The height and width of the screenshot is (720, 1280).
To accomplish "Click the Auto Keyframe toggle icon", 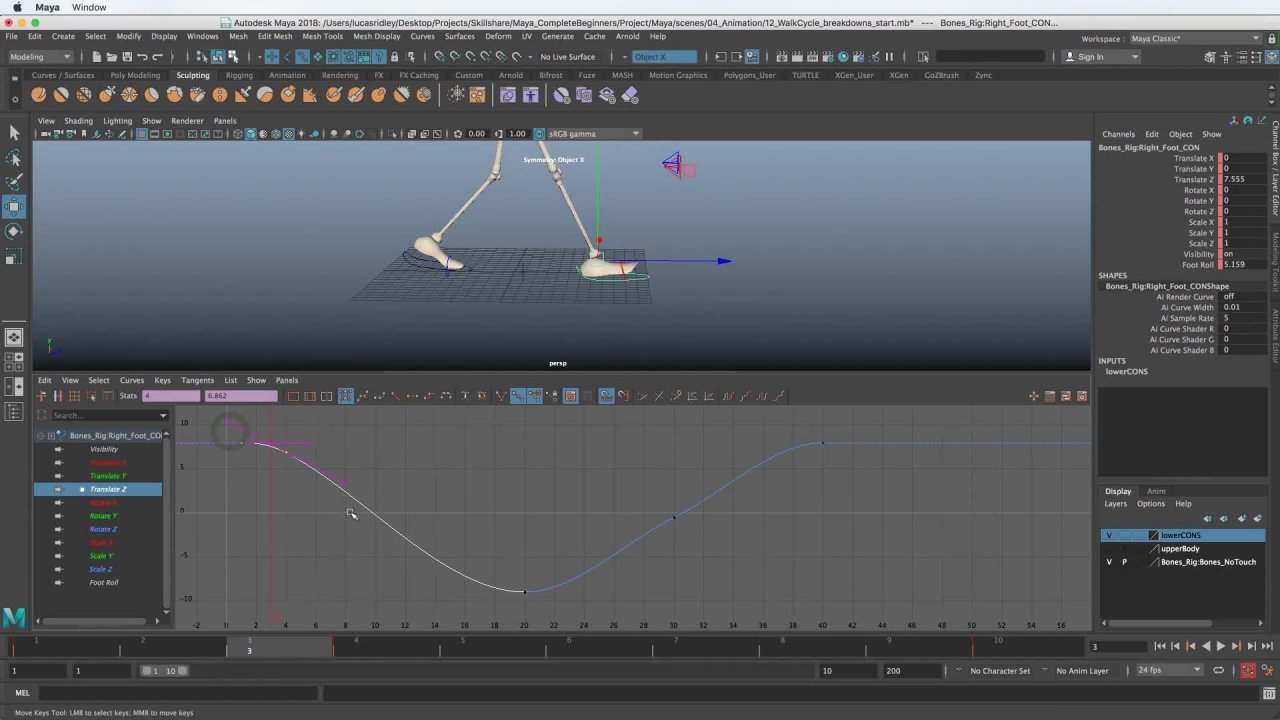I will point(1248,671).
